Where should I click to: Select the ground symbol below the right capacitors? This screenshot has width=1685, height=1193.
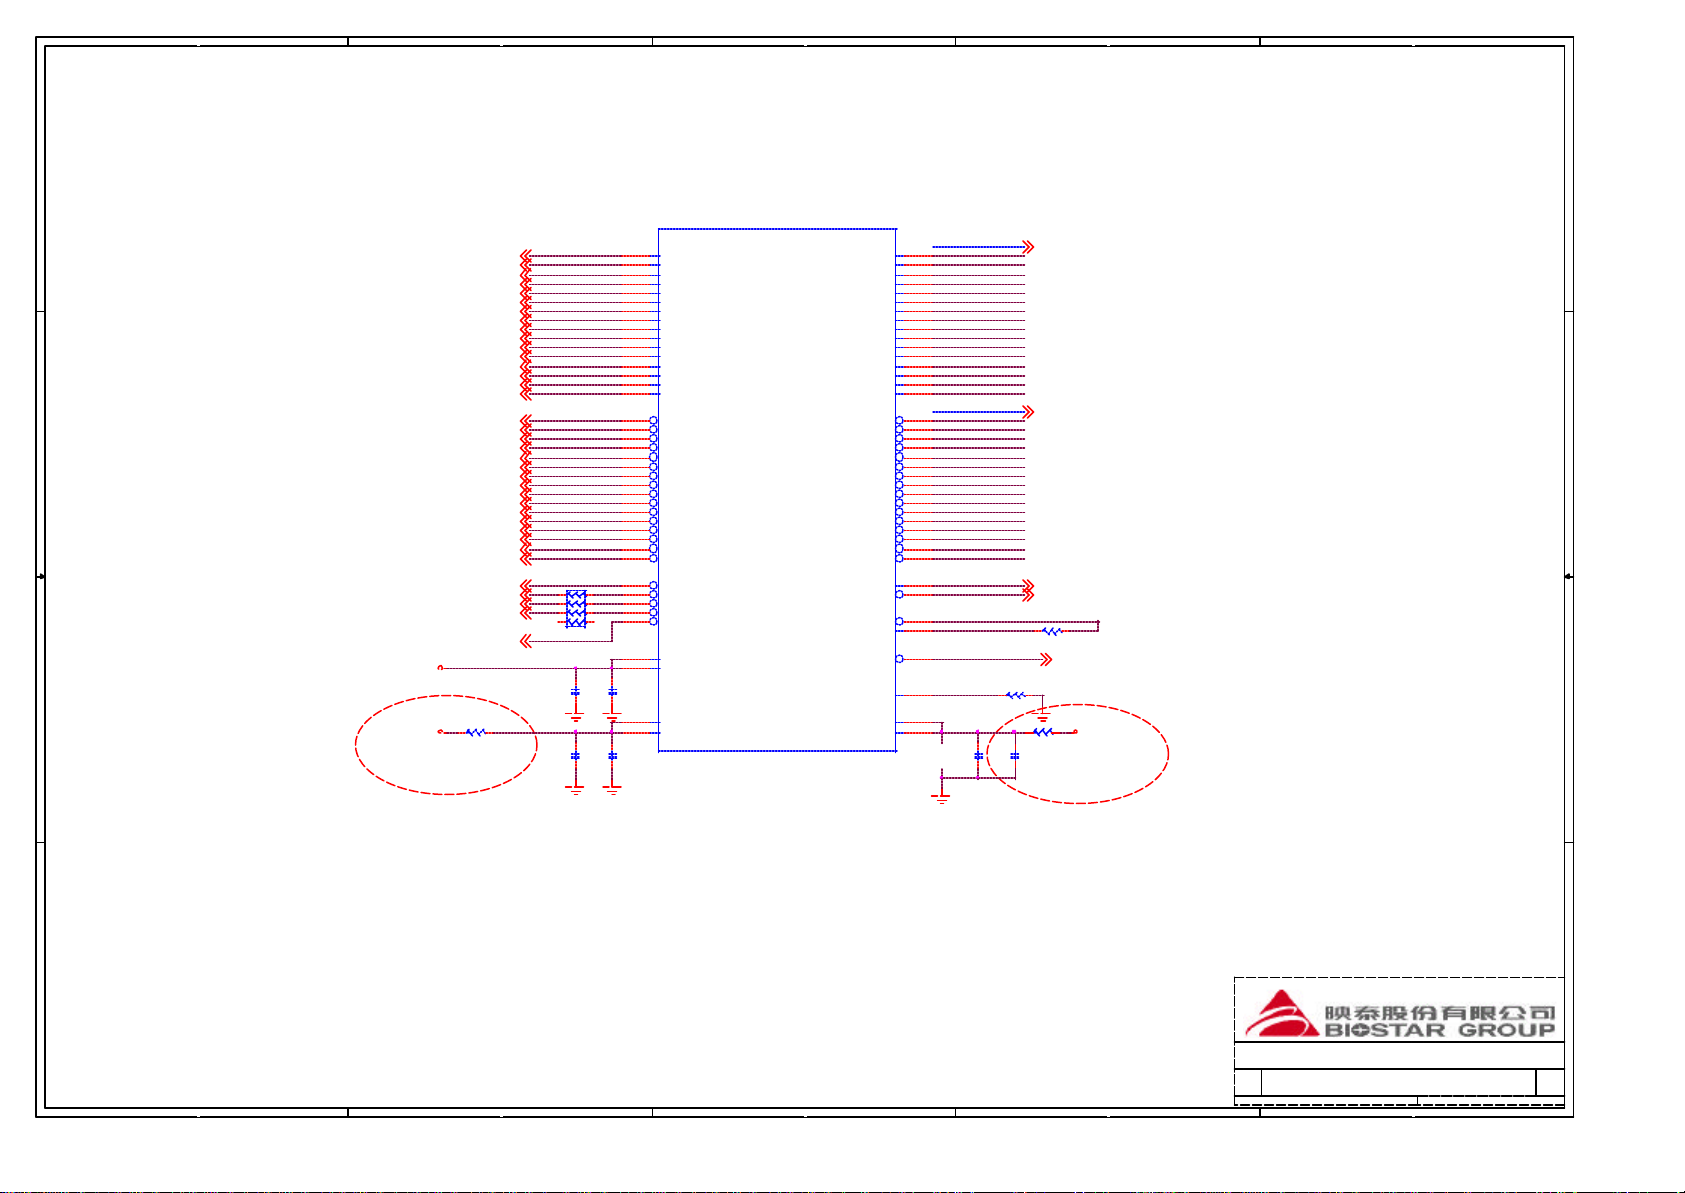941,798
